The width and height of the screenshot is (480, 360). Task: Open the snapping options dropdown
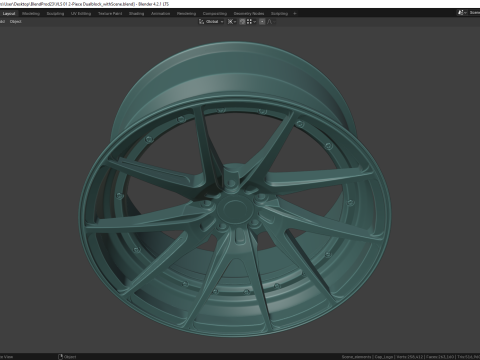pos(251,22)
